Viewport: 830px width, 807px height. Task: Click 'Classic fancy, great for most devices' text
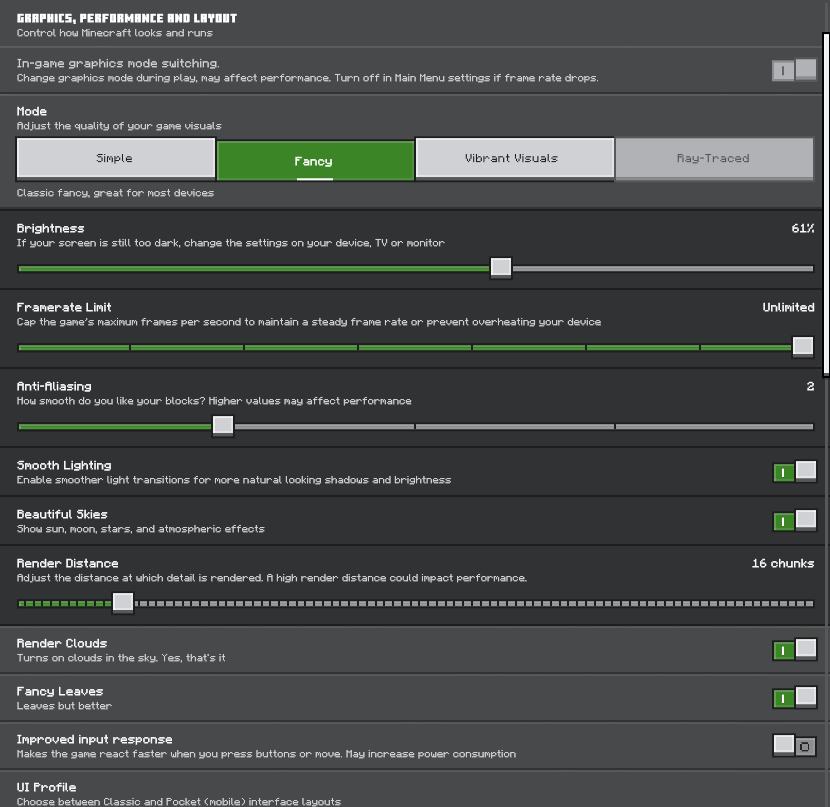pyautogui.click(x=115, y=193)
